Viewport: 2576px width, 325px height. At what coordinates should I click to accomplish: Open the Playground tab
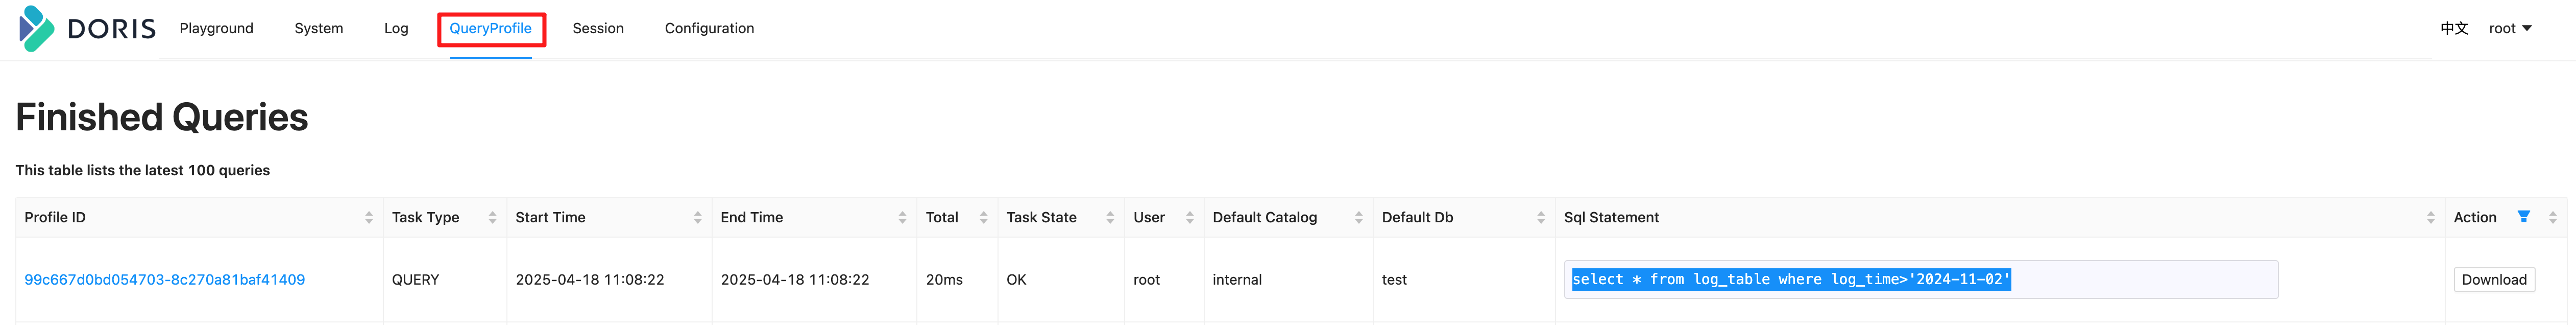[216, 28]
